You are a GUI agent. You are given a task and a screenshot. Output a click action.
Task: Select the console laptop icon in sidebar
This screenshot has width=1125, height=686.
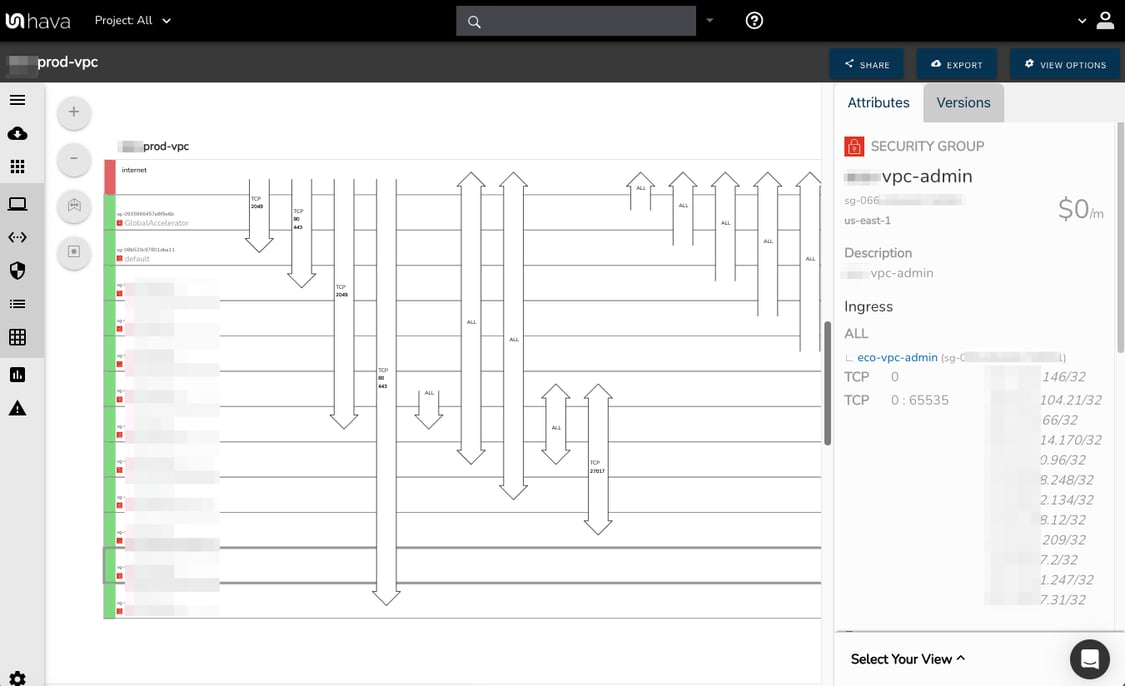pyautogui.click(x=17, y=203)
